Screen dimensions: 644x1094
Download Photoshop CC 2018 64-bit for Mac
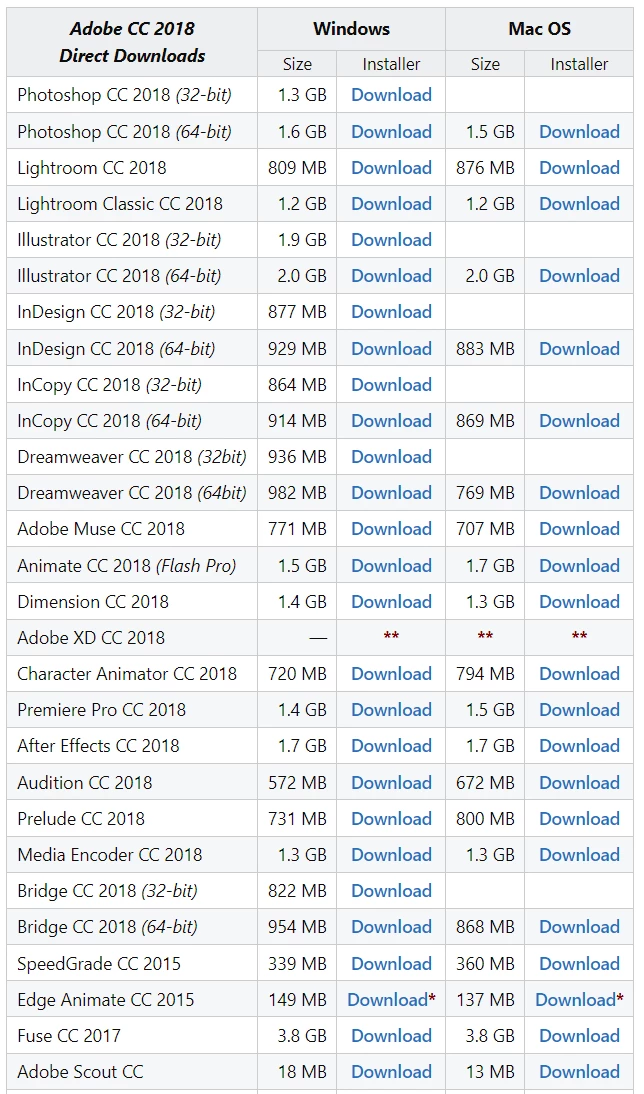579,131
